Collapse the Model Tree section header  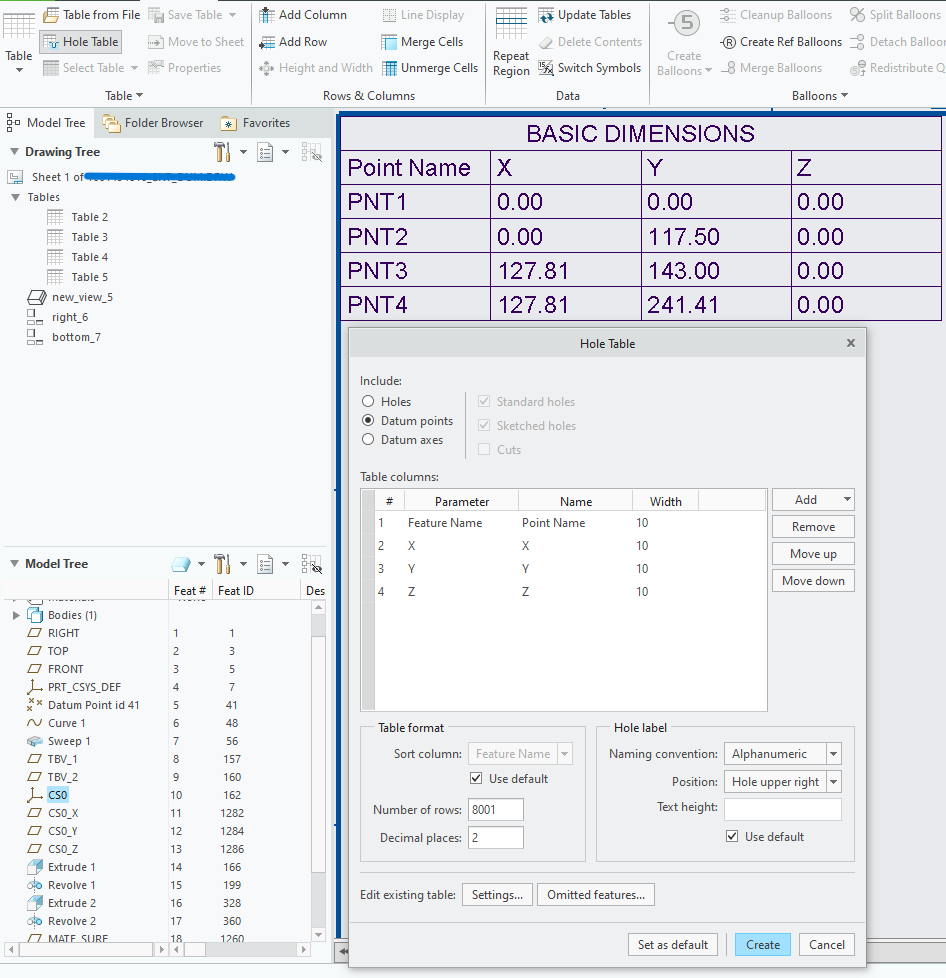(x=14, y=564)
